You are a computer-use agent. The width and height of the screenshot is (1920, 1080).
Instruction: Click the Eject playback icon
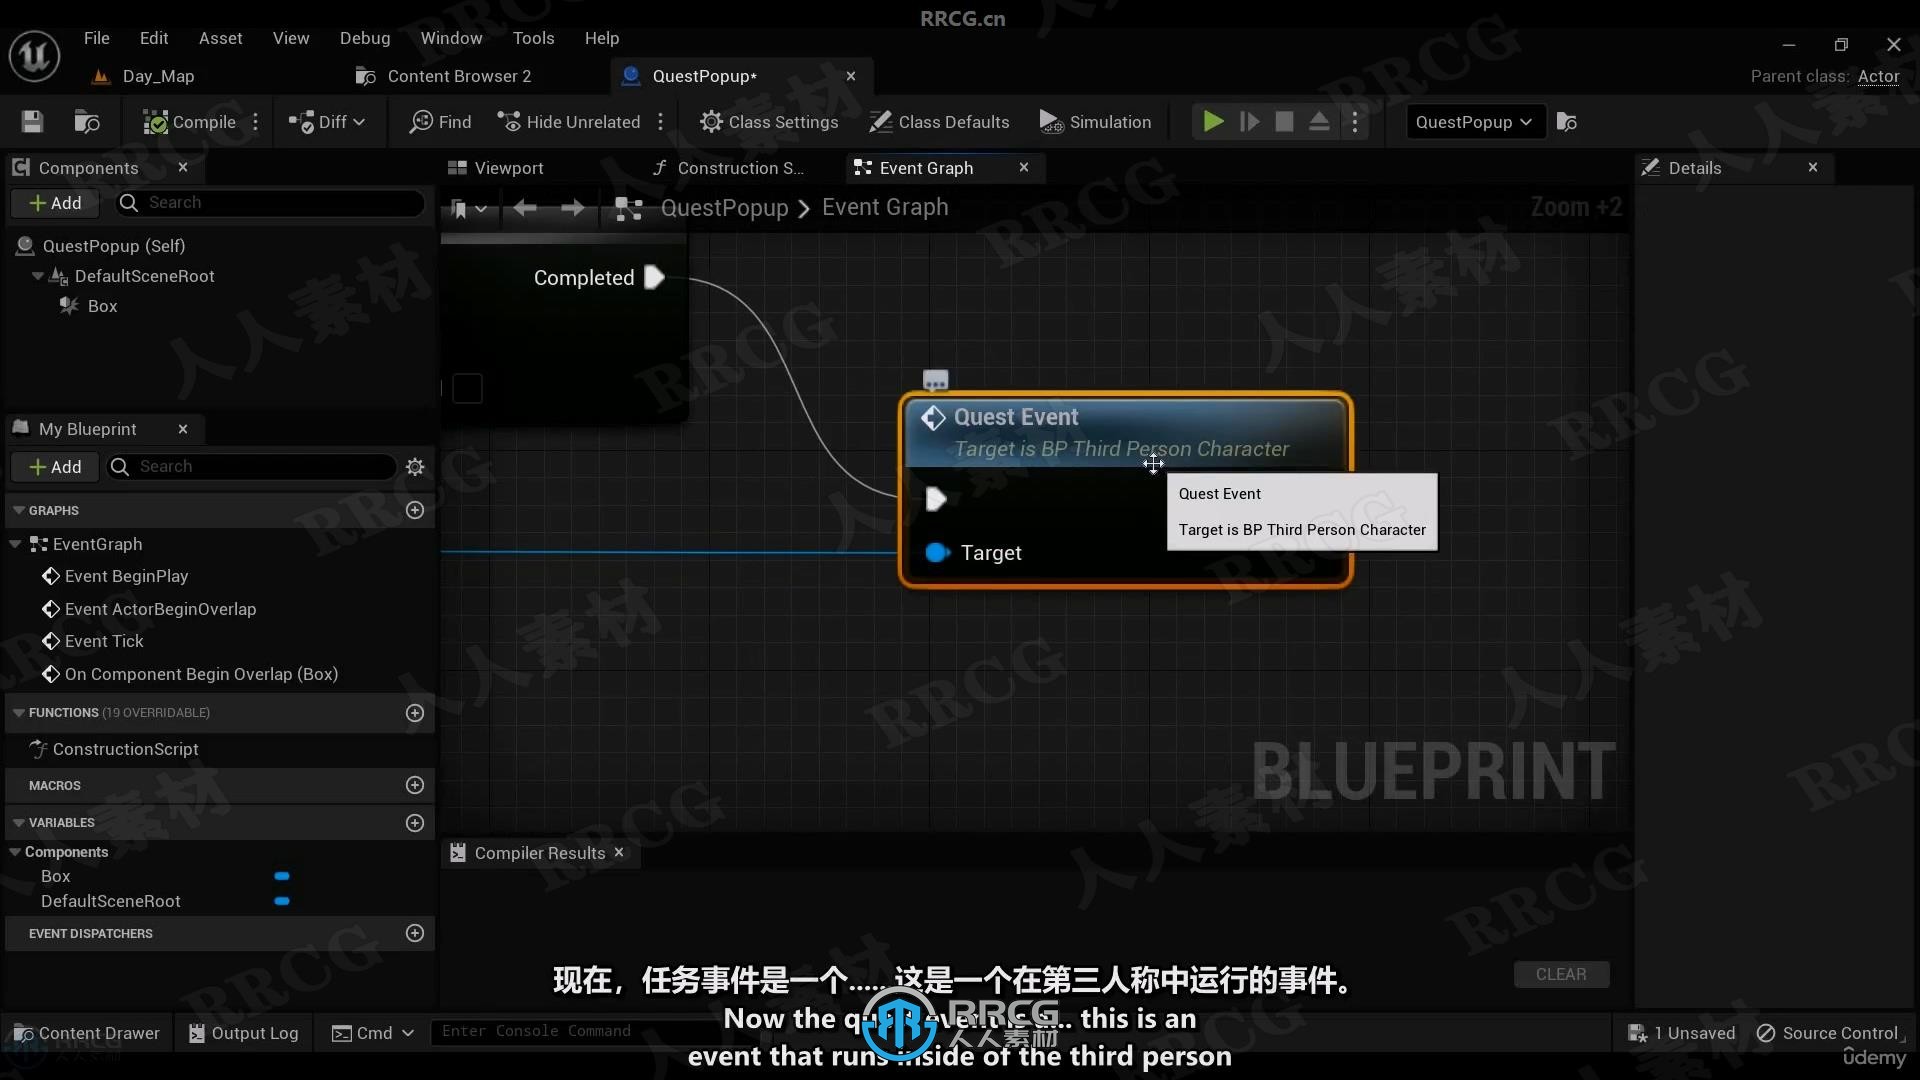1319,122
